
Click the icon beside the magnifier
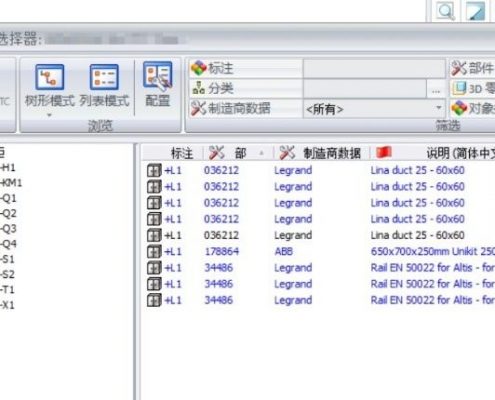tap(475, 11)
